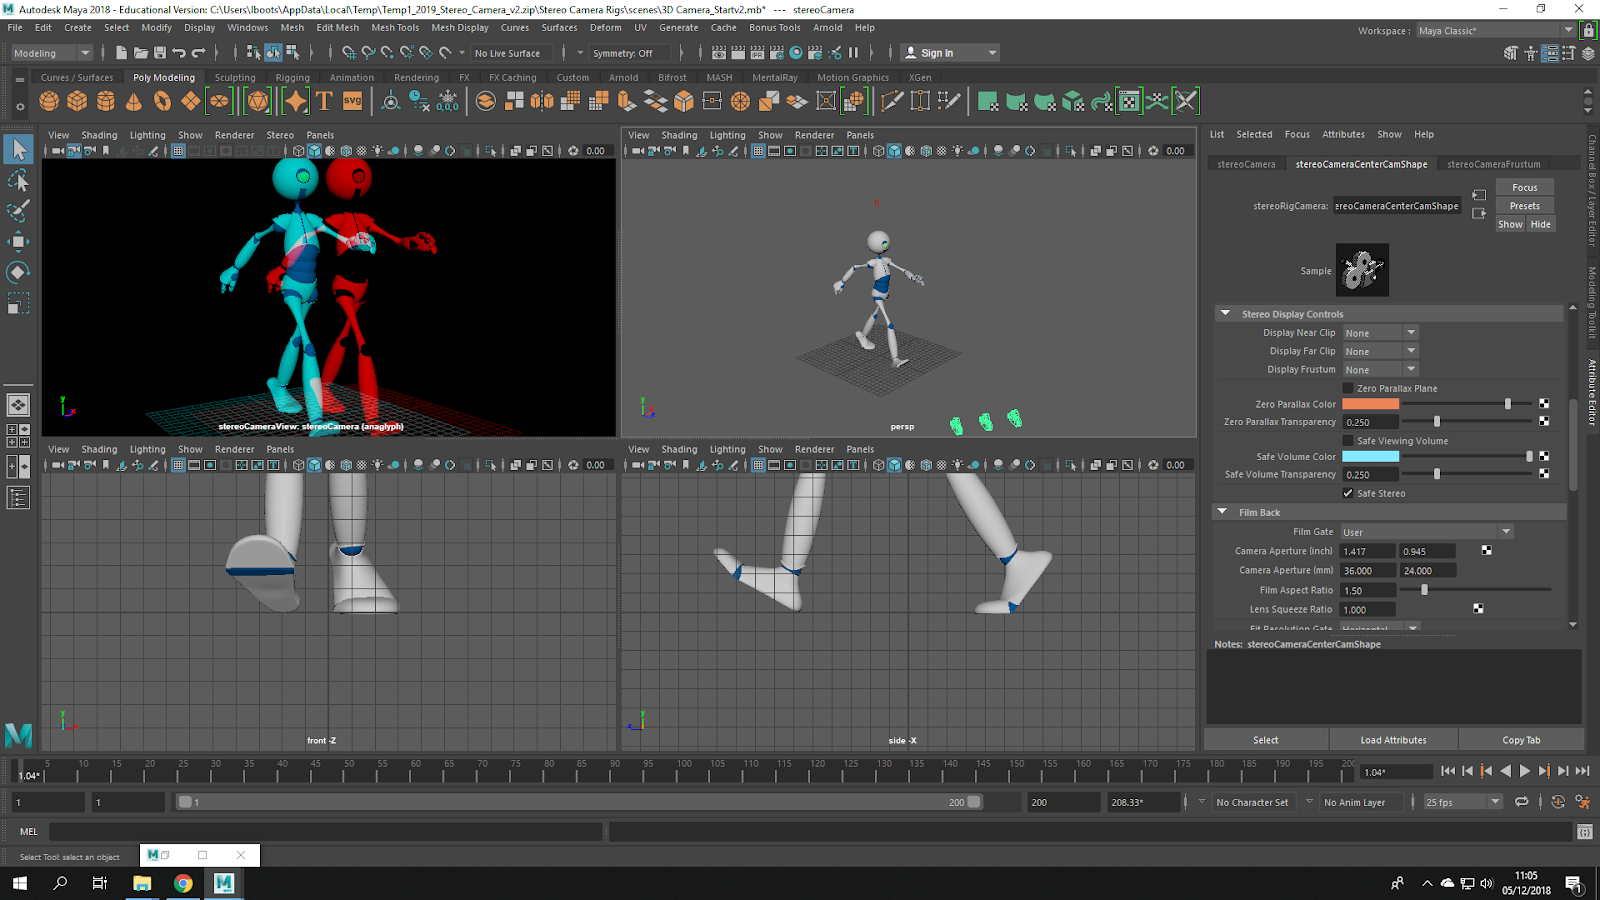
Task: Click the Undo arrow icon
Action: coord(179,53)
